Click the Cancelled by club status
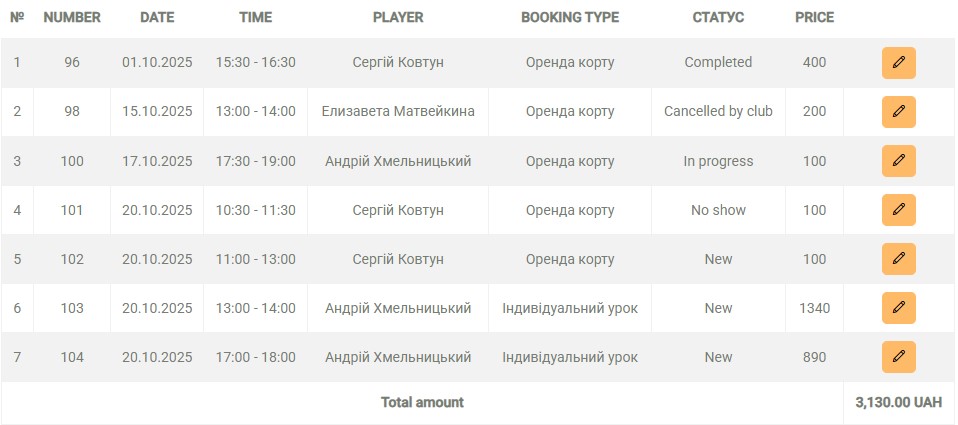Image resolution: width=958 pixels, height=425 pixels. click(718, 111)
